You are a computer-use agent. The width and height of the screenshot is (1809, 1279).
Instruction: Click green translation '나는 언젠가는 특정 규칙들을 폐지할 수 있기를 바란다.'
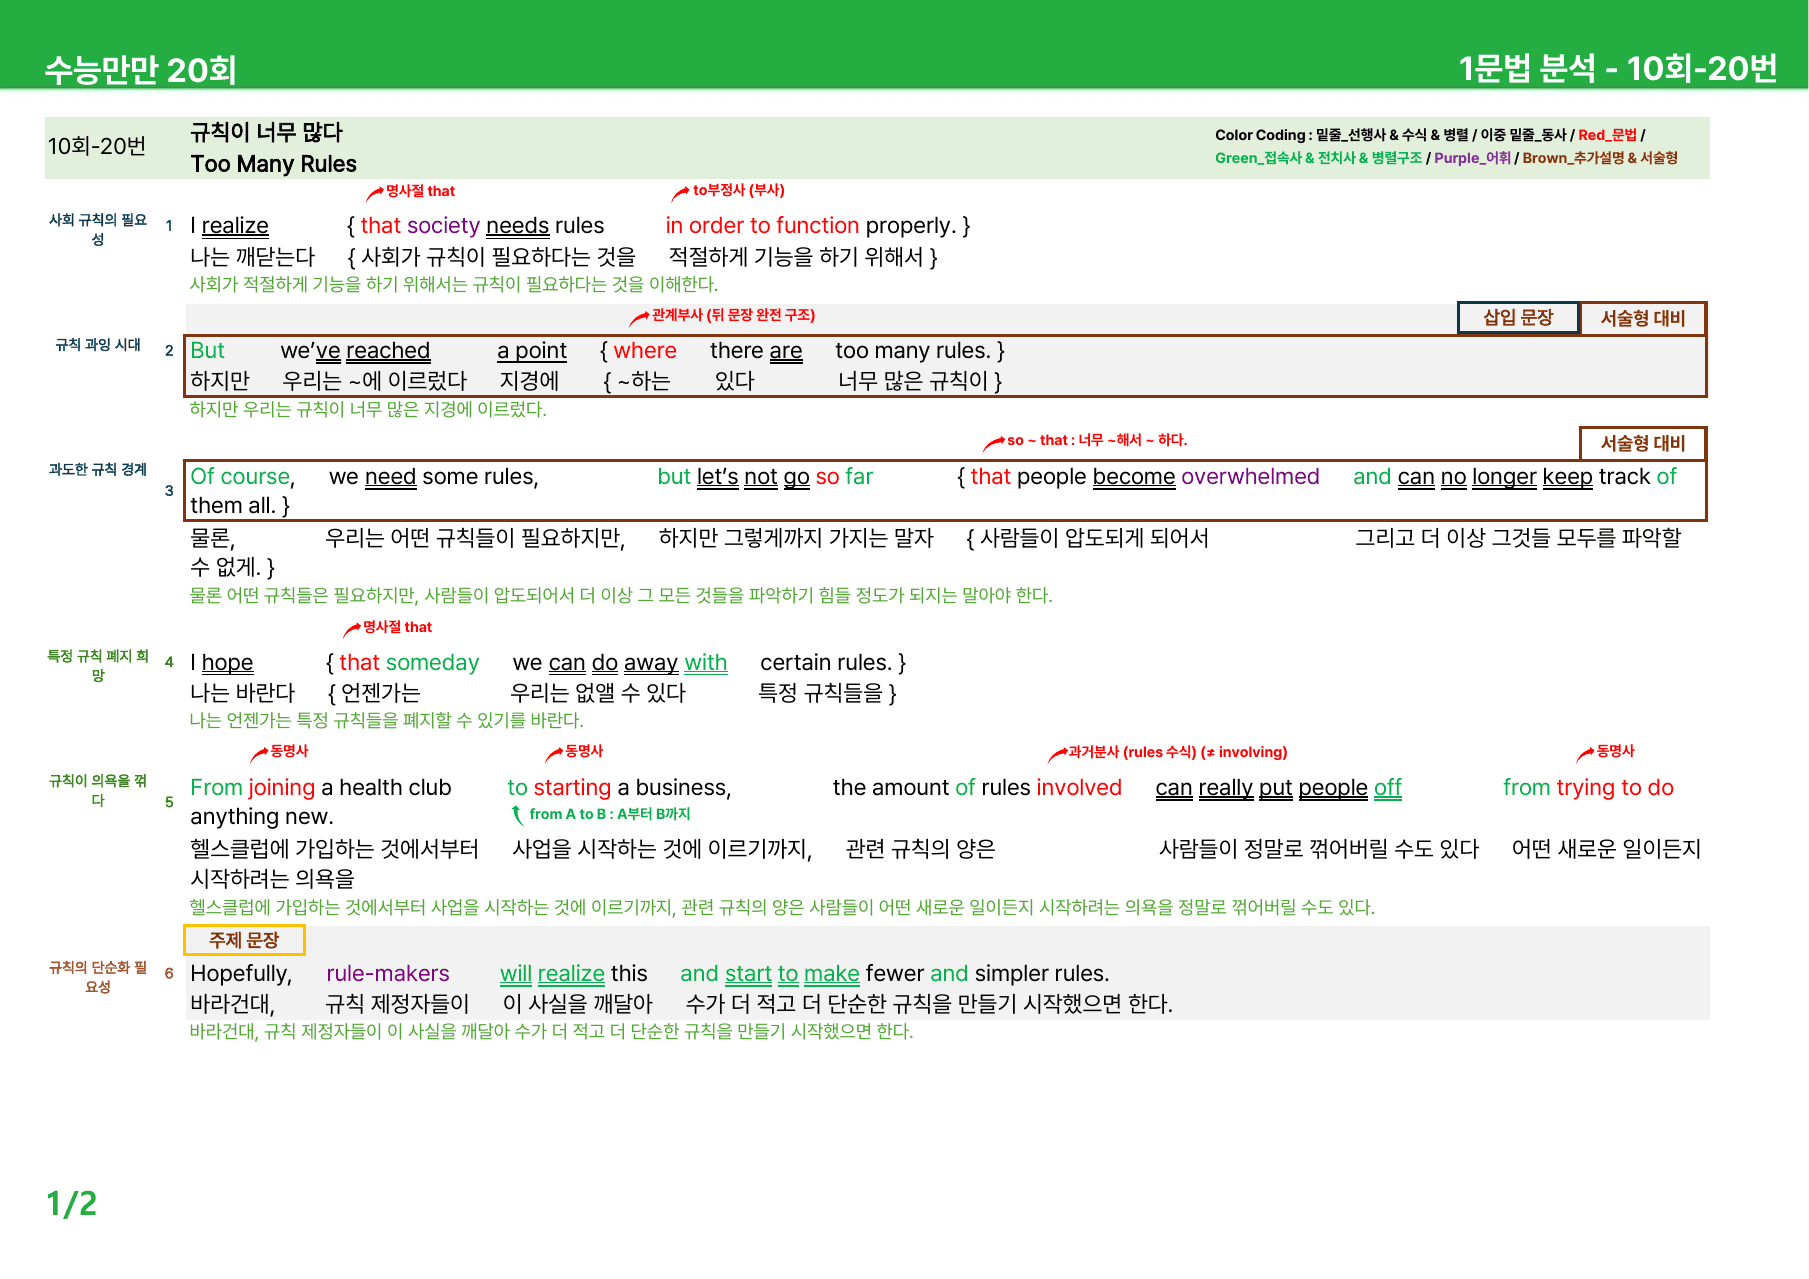point(387,720)
